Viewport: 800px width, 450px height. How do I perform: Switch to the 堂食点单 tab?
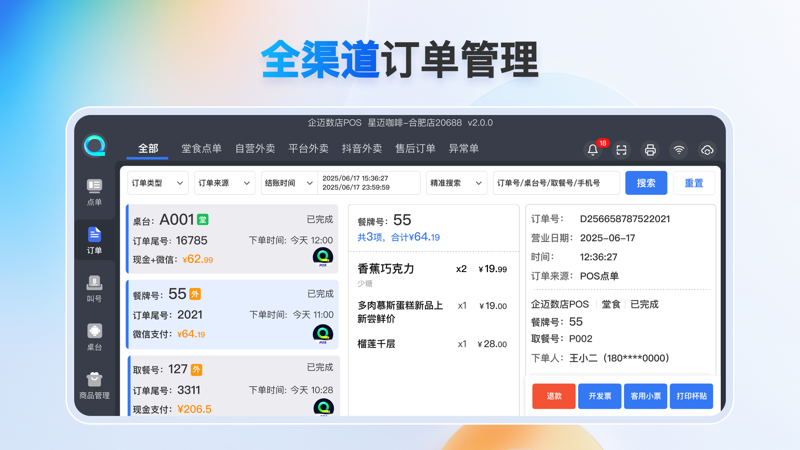click(x=201, y=149)
